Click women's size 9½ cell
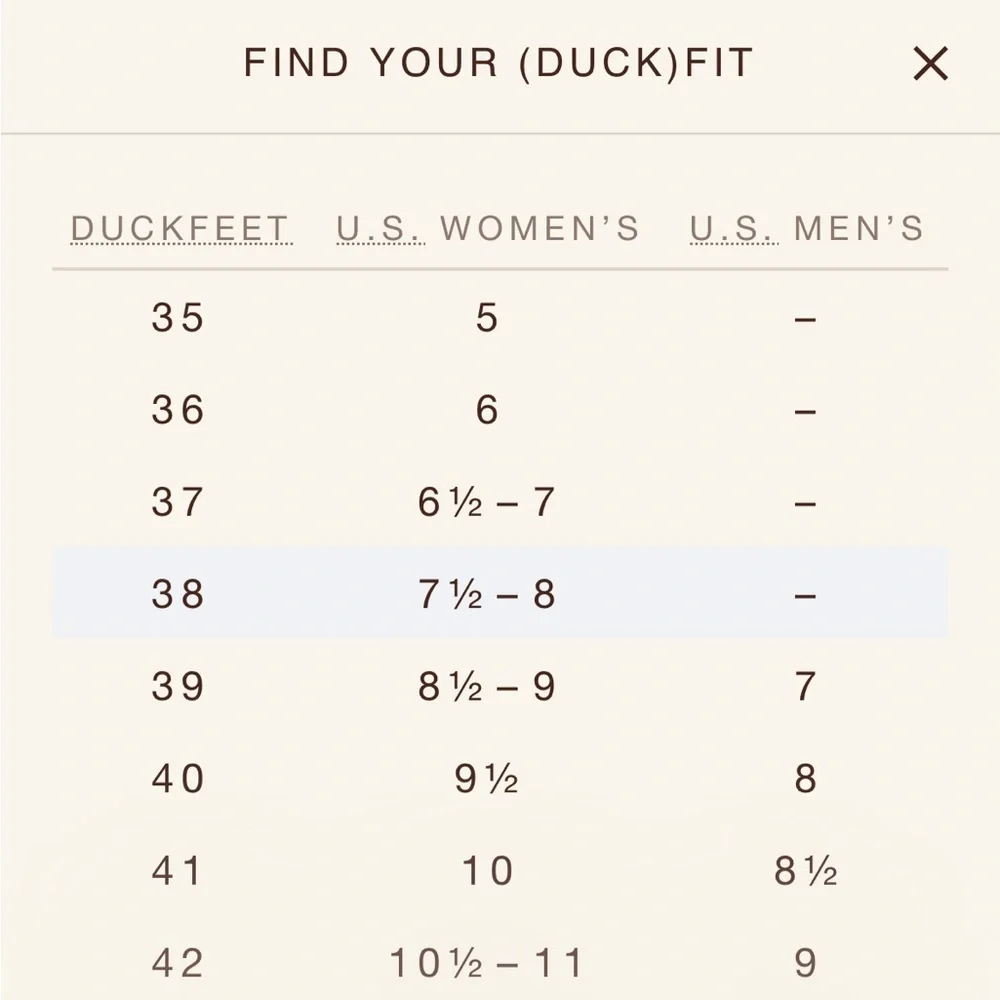 486,779
